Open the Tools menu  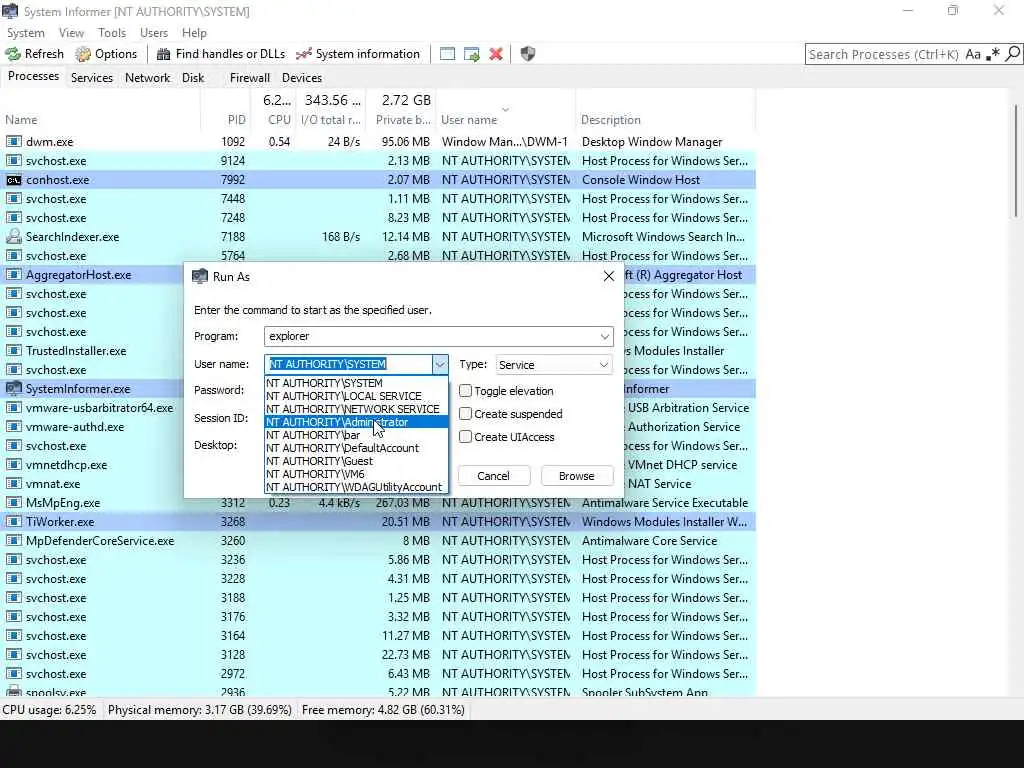tap(112, 33)
